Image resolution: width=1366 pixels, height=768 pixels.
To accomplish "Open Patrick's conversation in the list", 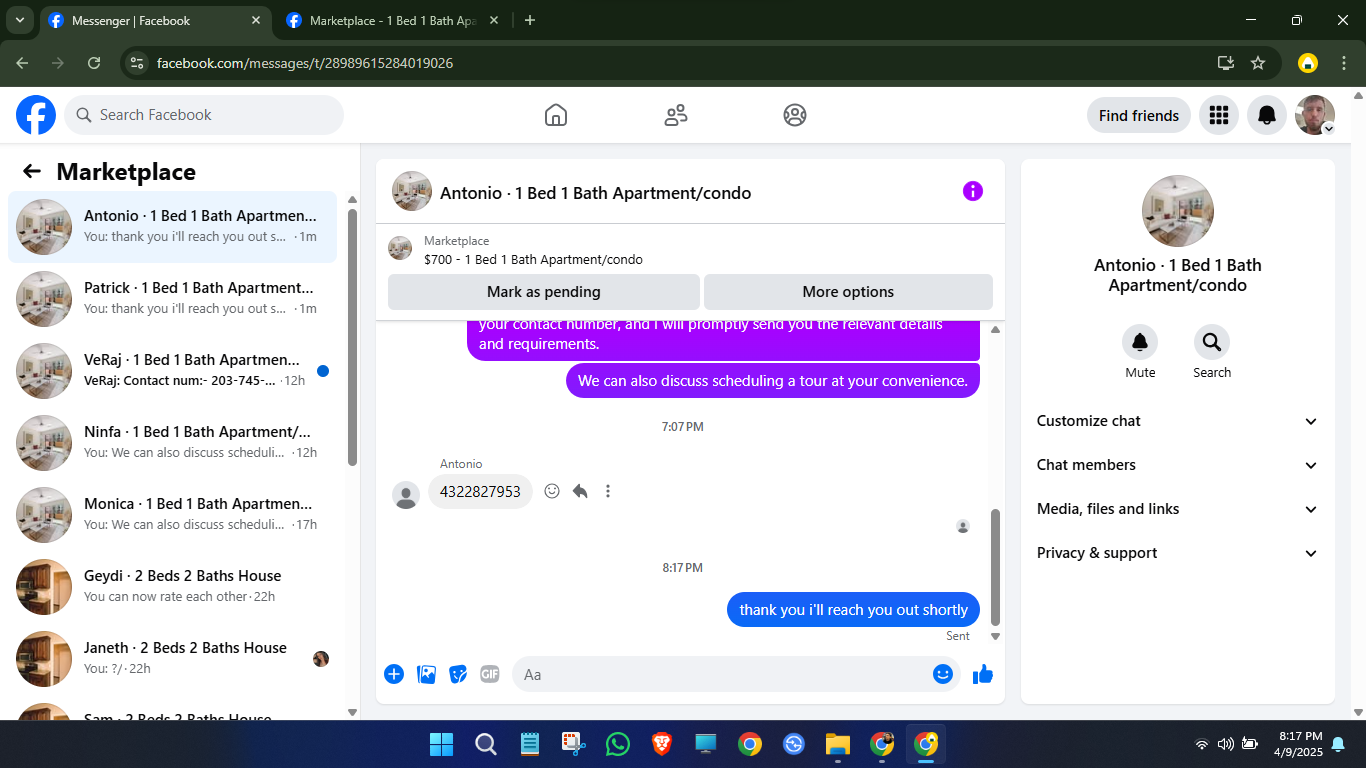I will [172, 298].
